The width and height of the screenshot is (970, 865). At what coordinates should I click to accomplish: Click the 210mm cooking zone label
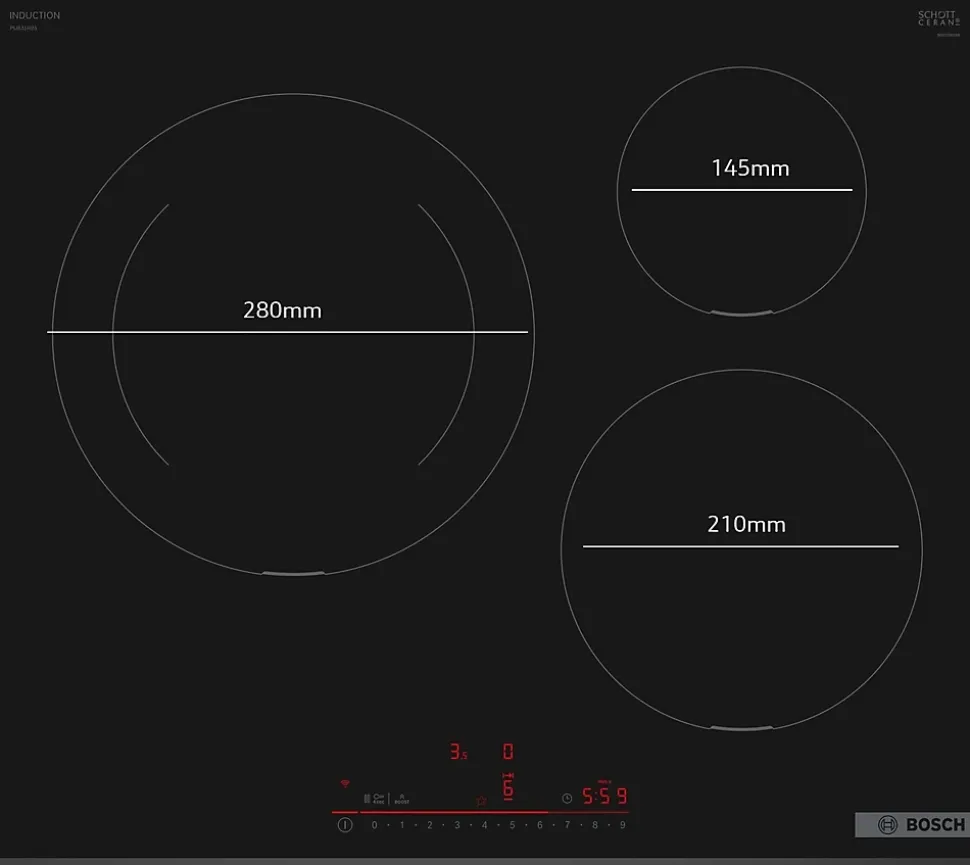(746, 524)
